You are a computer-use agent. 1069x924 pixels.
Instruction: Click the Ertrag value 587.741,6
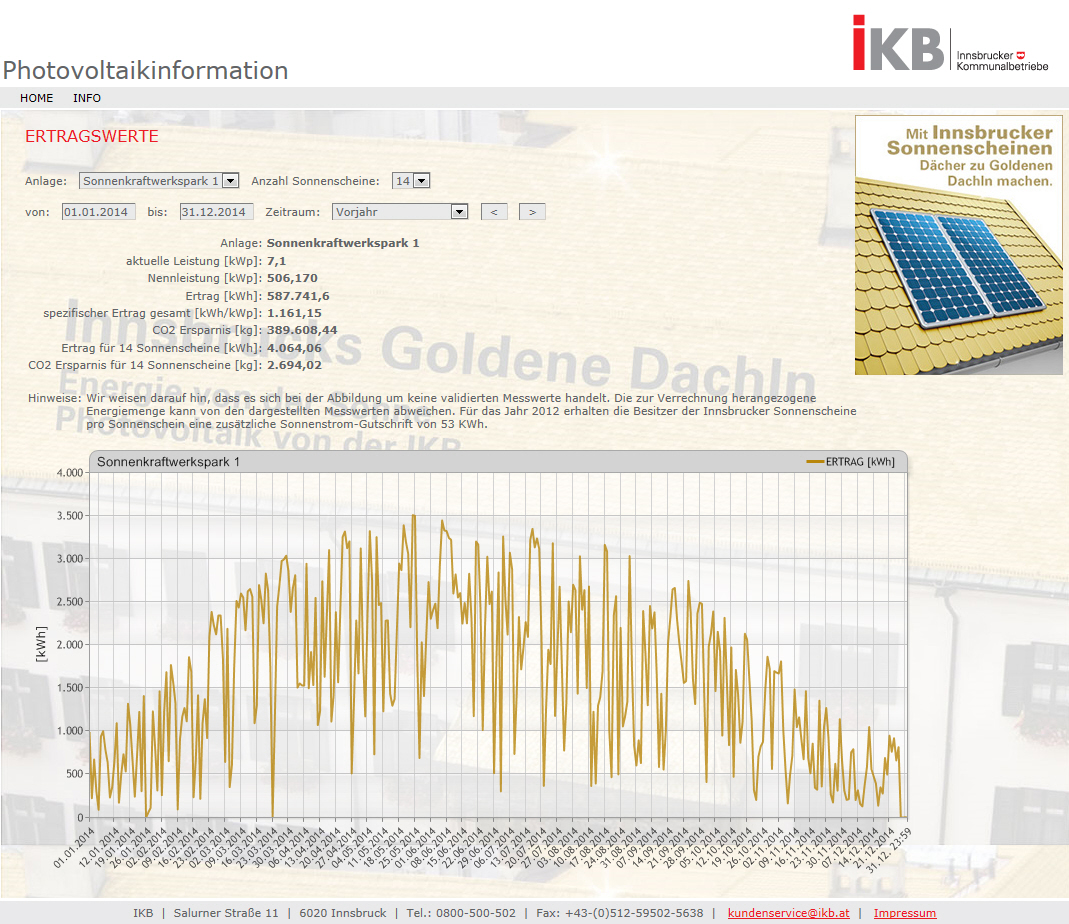298,296
